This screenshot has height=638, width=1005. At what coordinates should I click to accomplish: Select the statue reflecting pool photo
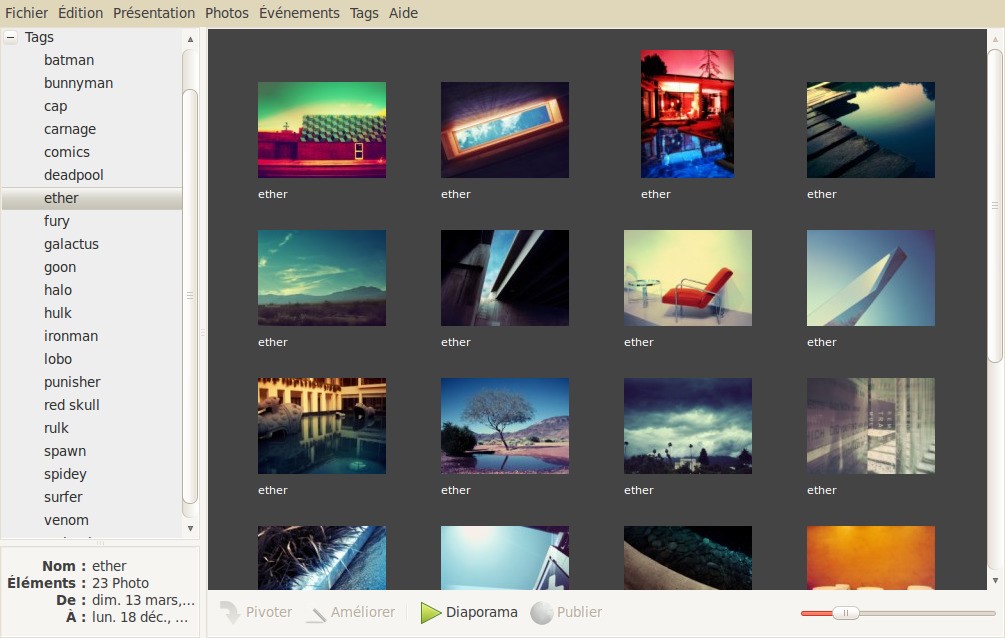(322, 426)
